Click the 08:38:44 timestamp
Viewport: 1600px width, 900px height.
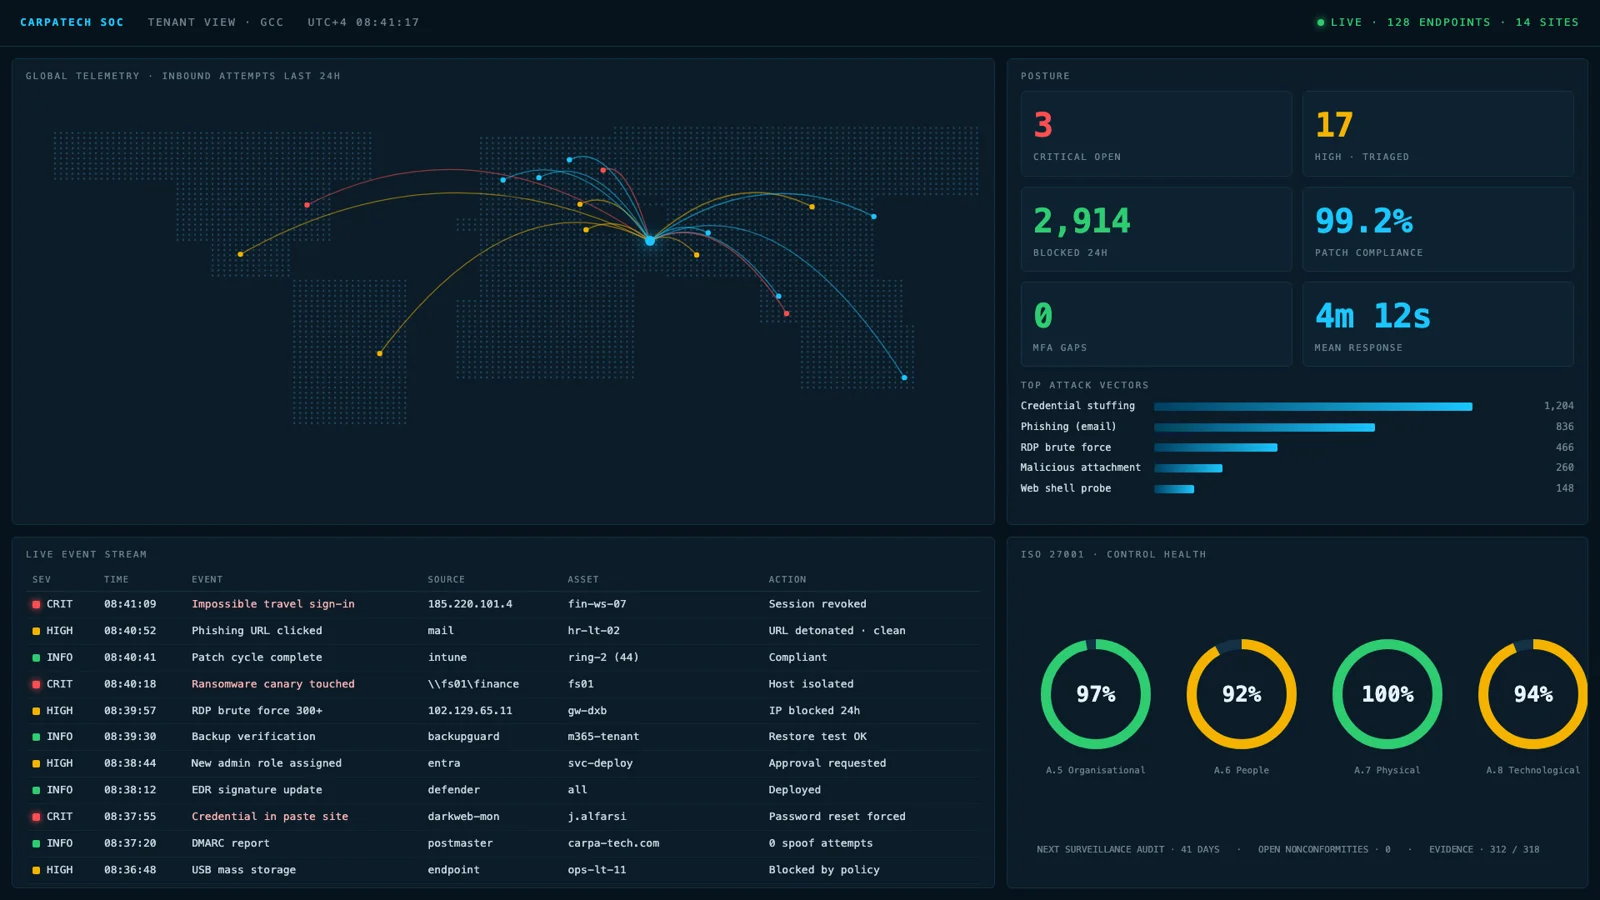tap(130, 764)
